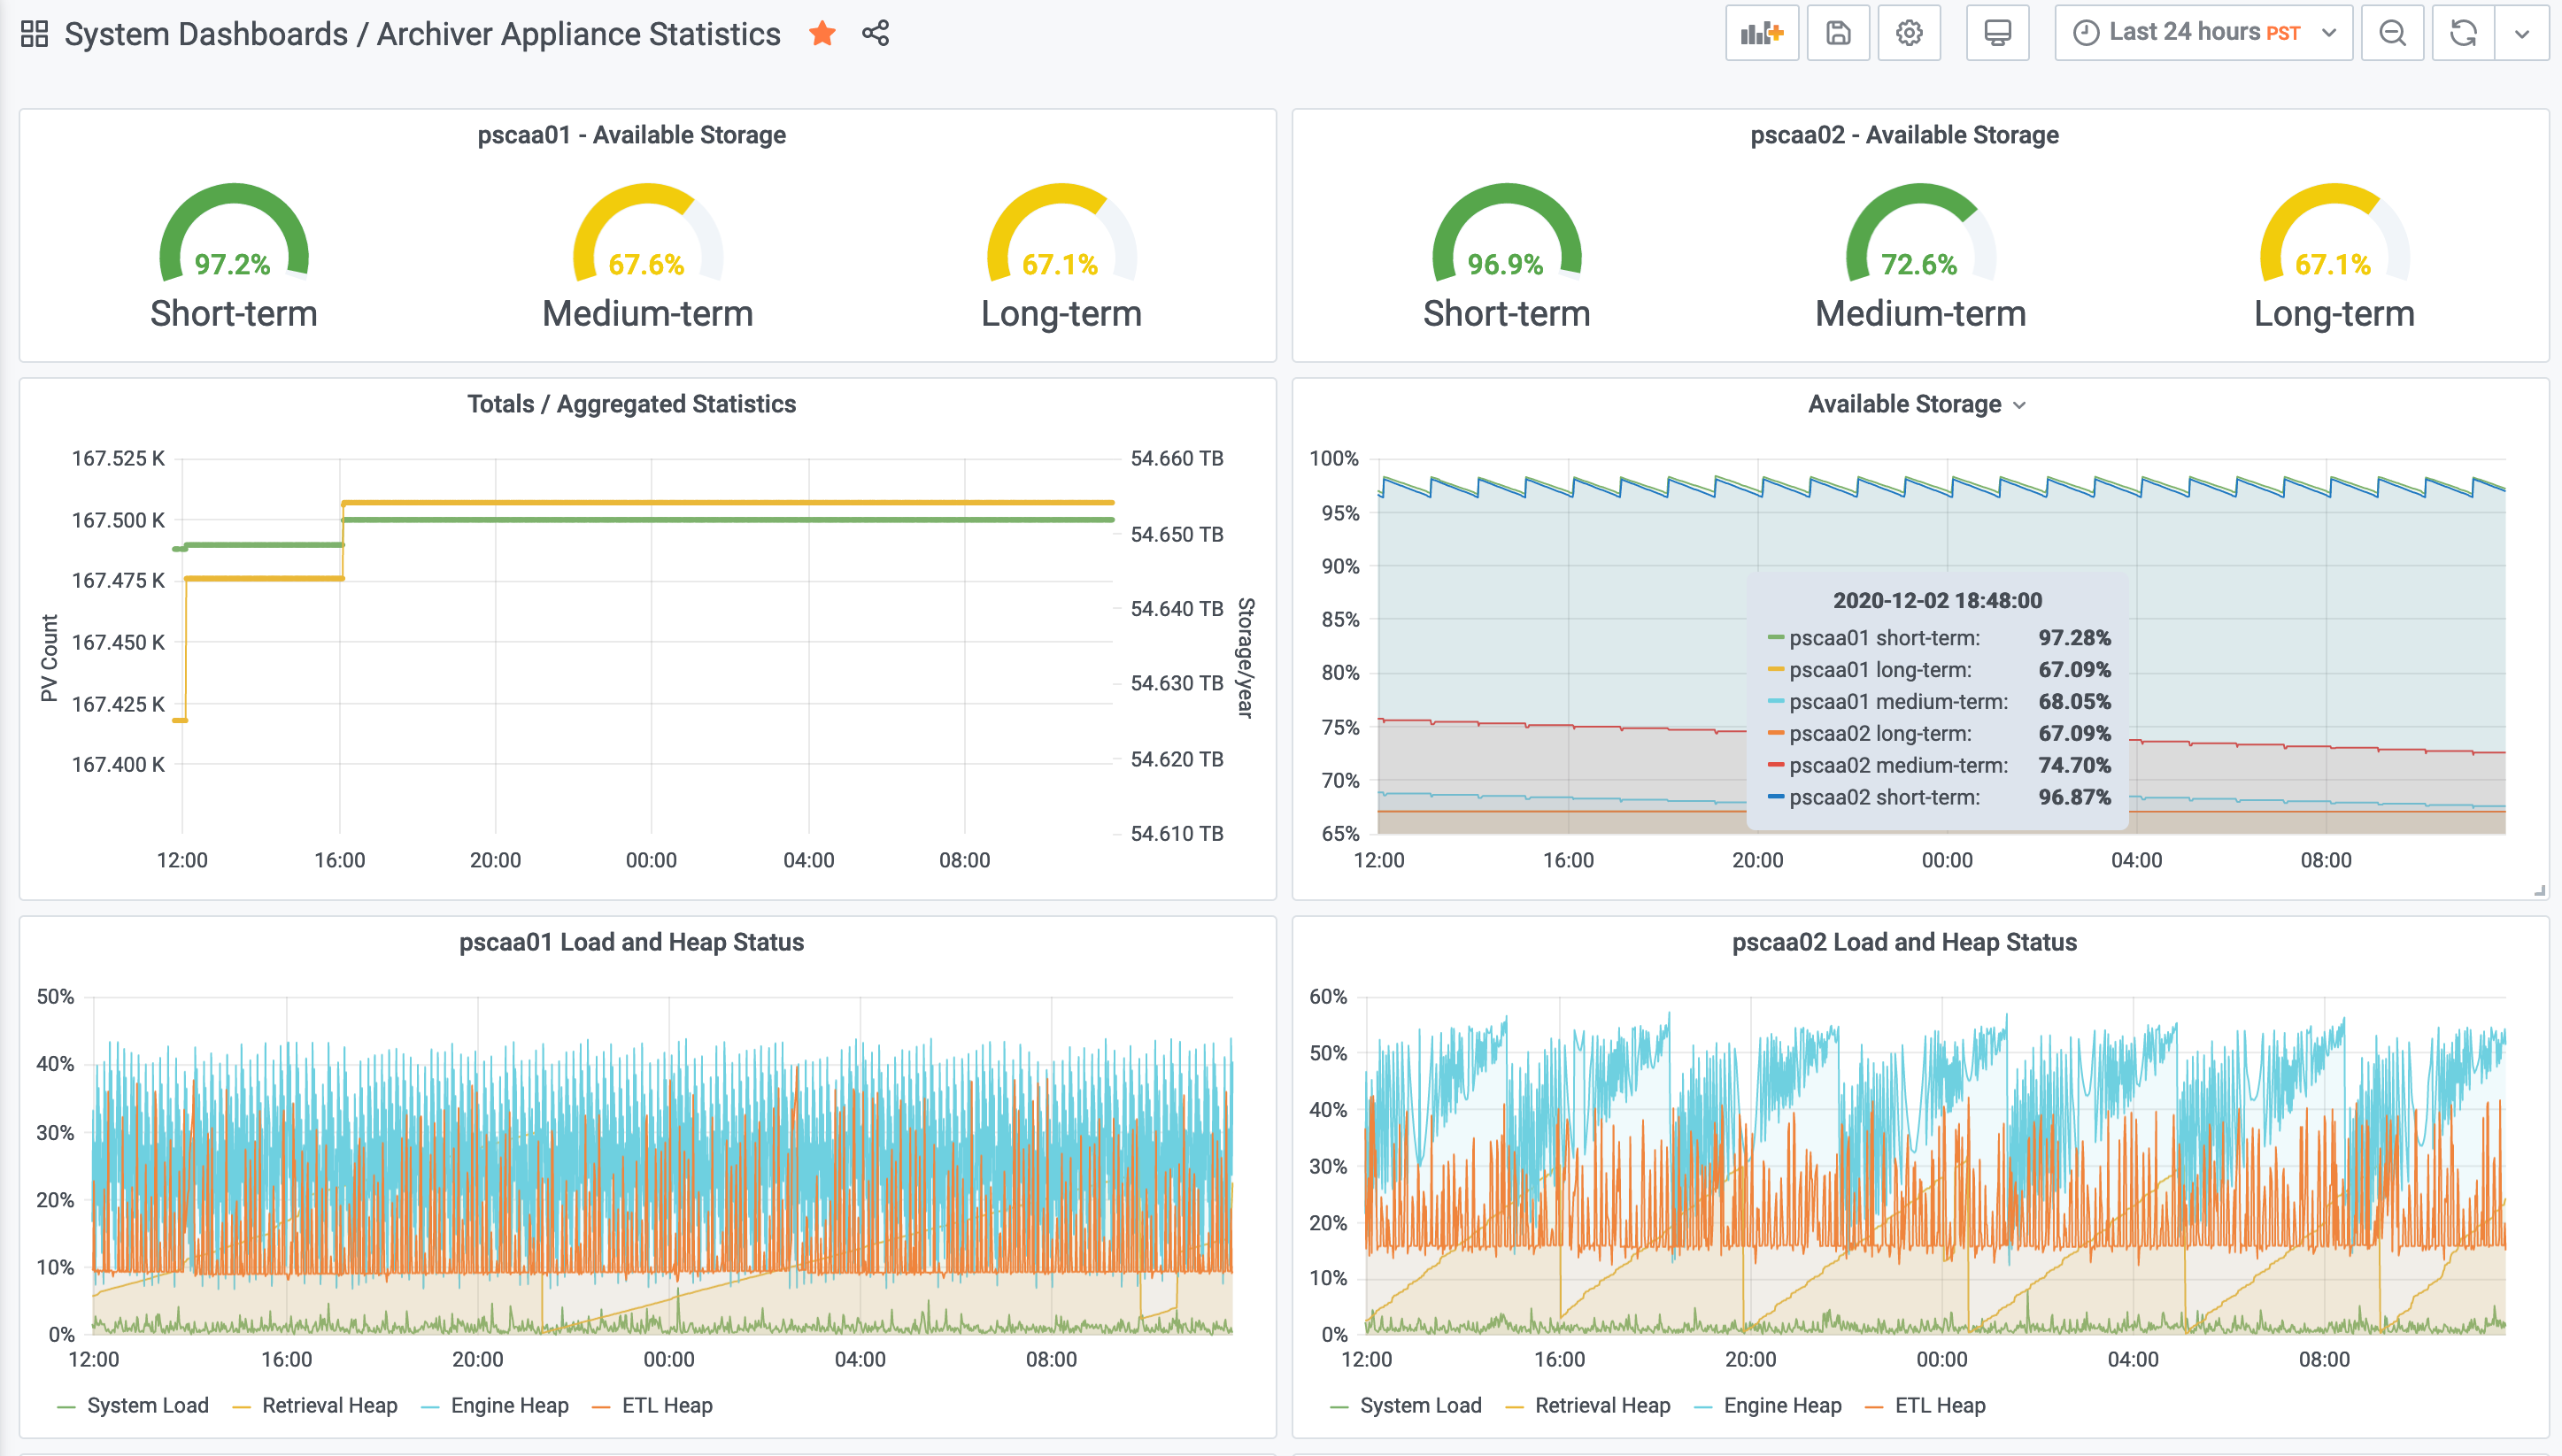This screenshot has width=2562, height=1456.
Task: Click pscaa02 - Available Storage panel title
Action: point(1904,135)
